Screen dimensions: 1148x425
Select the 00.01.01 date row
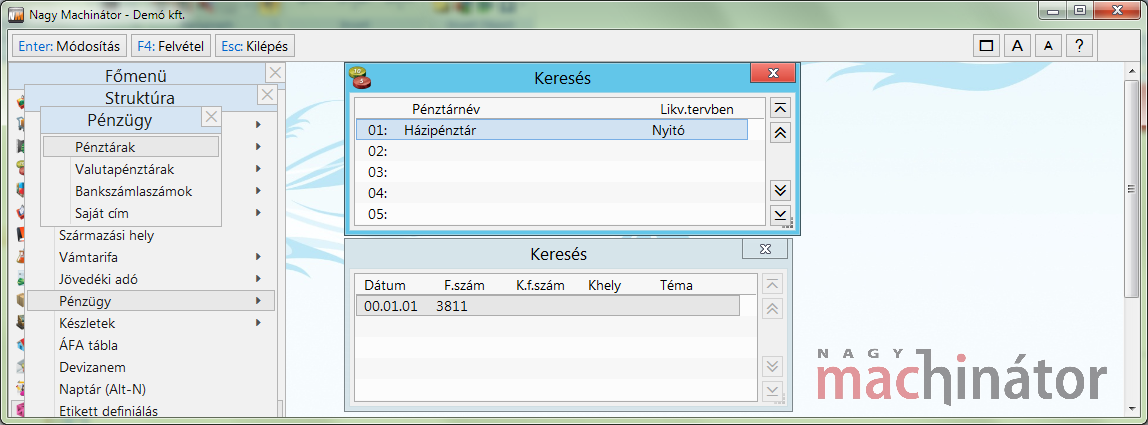pos(548,306)
